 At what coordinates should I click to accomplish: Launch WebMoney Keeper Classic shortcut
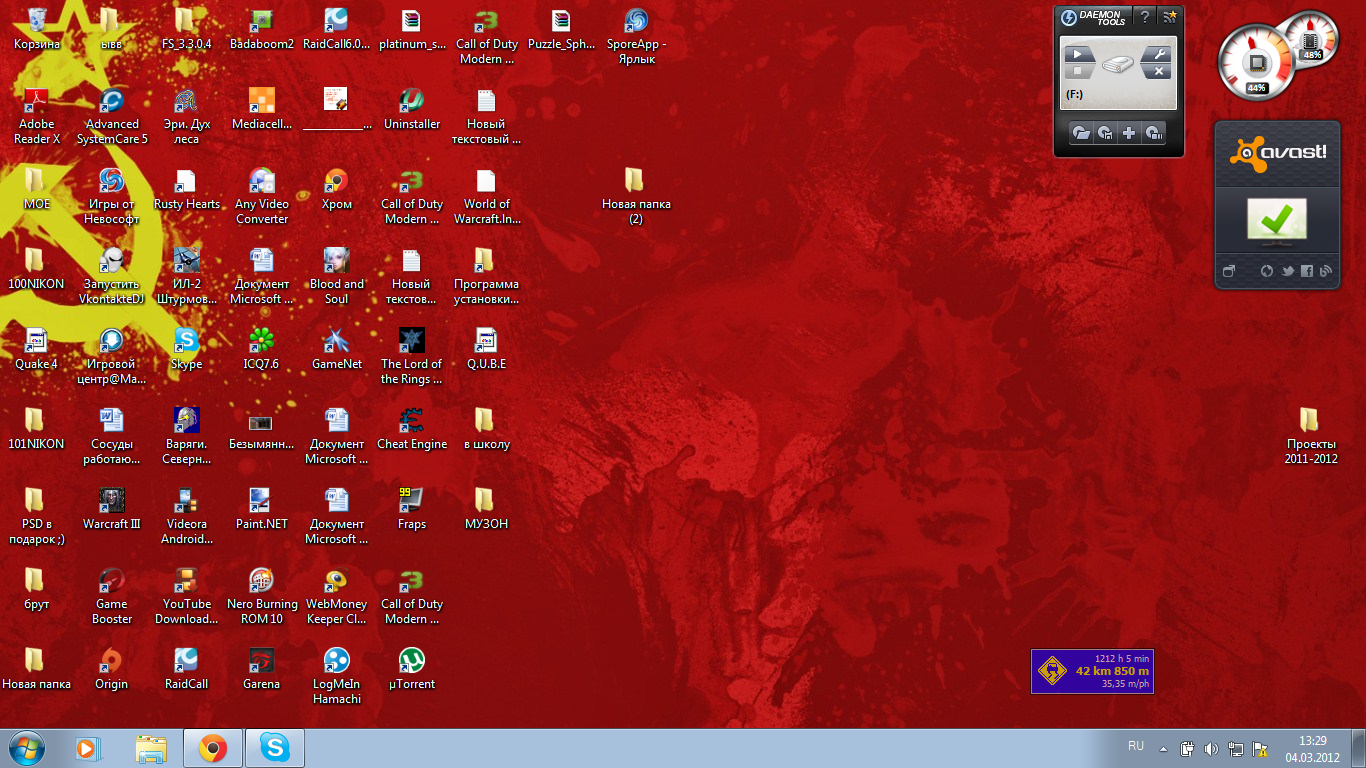coord(337,595)
